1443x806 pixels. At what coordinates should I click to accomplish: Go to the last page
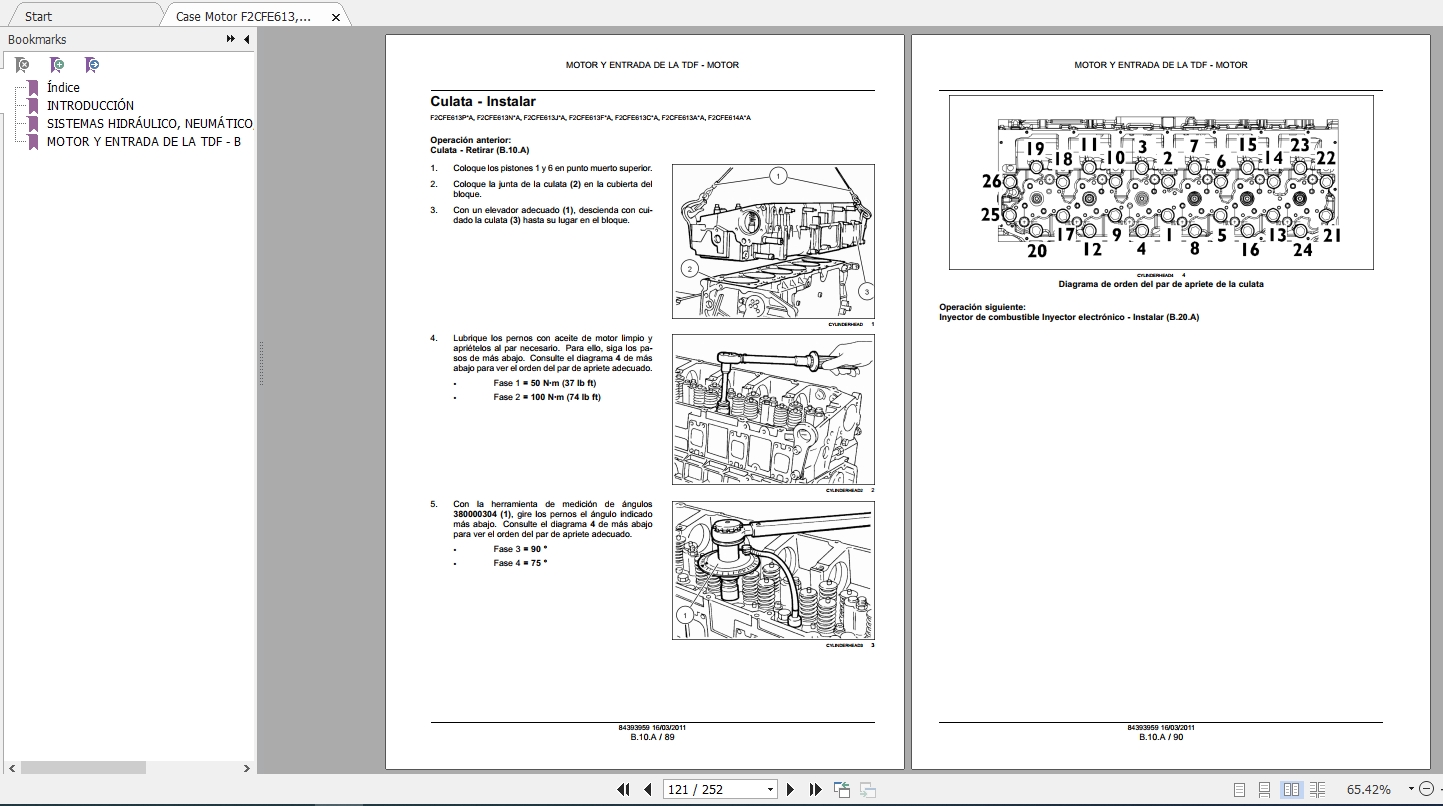click(815, 789)
